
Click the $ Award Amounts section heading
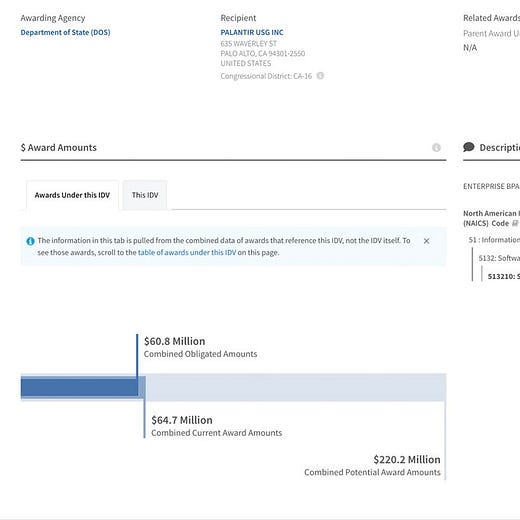[x=59, y=147]
